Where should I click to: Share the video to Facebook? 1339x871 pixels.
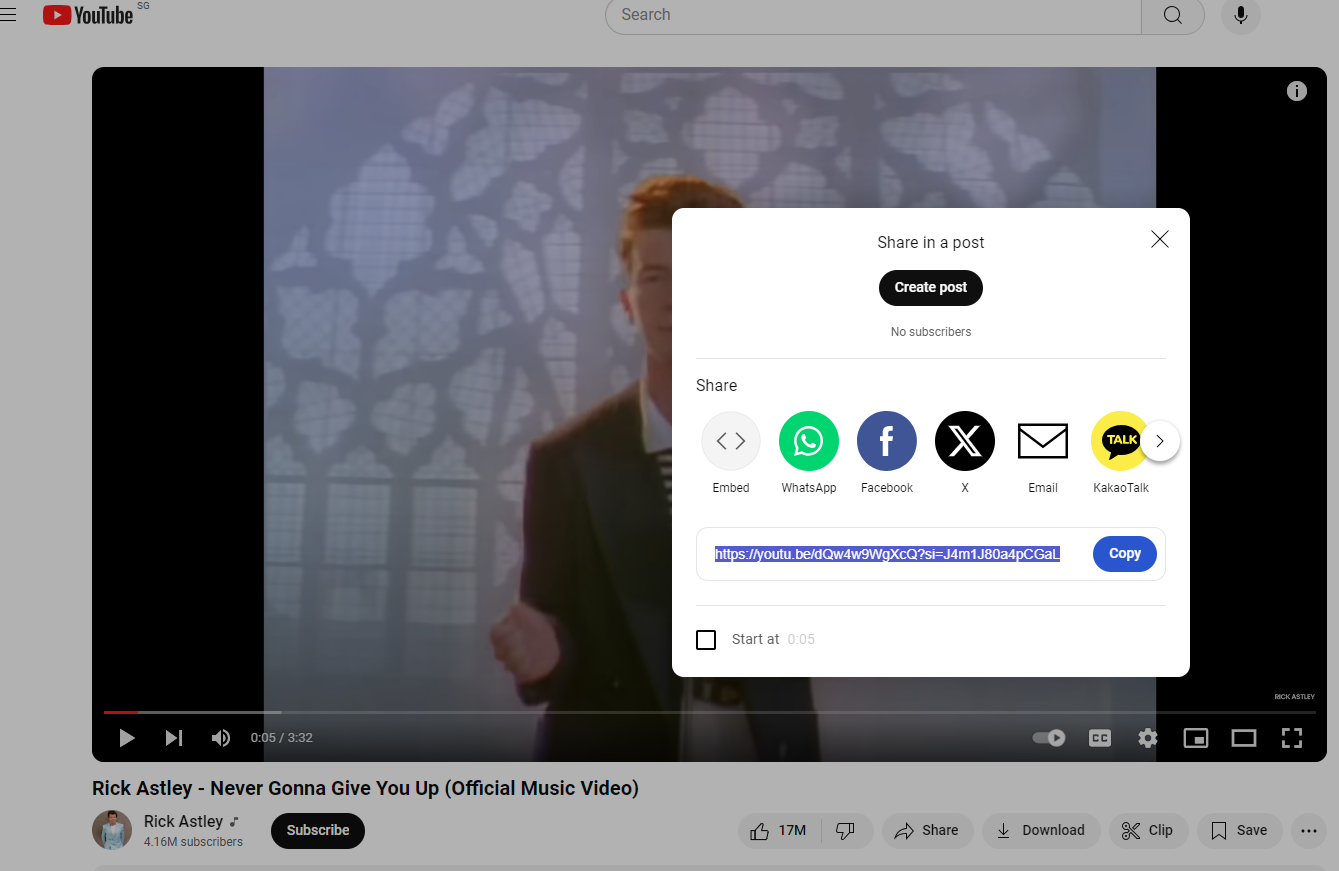[x=887, y=452]
